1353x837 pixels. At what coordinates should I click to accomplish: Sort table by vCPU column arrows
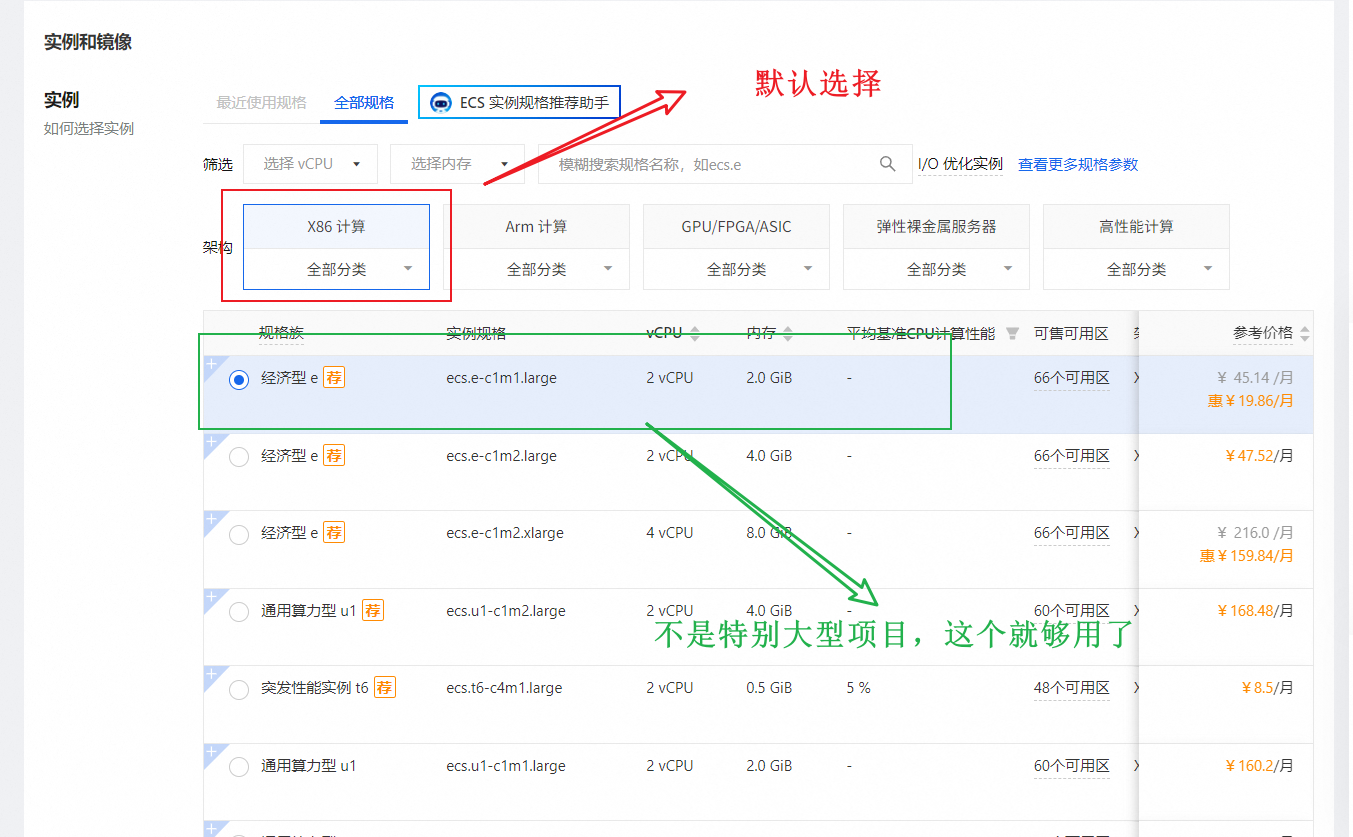point(695,334)
